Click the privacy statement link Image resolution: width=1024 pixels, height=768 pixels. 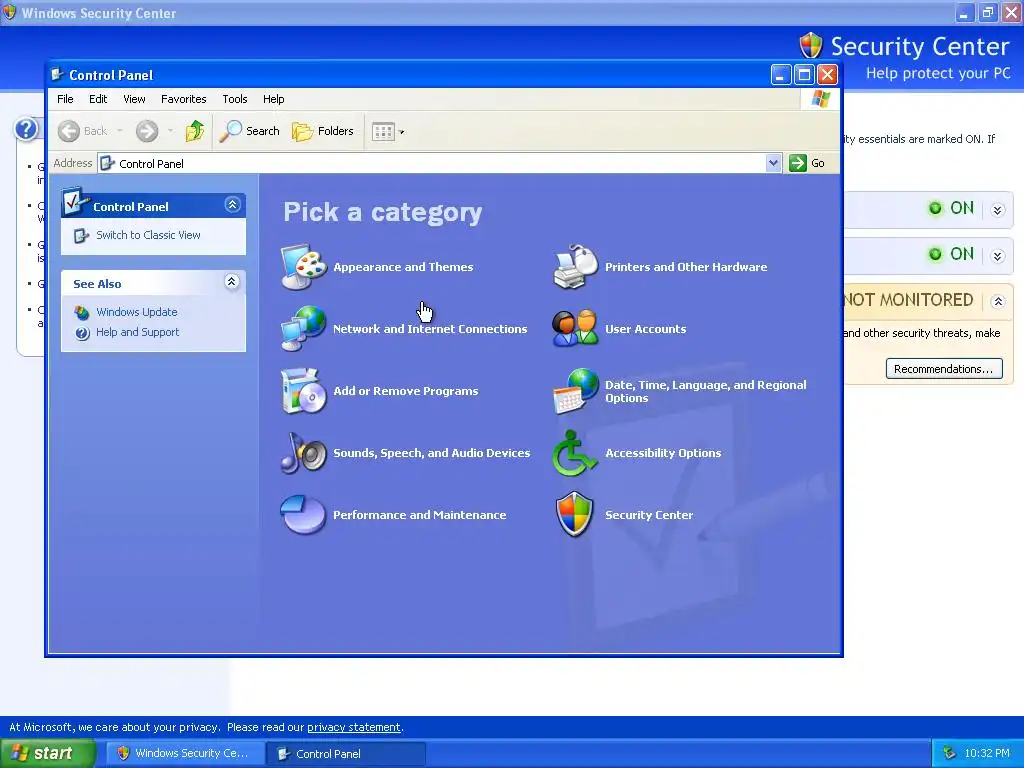(x=353, y=727)
